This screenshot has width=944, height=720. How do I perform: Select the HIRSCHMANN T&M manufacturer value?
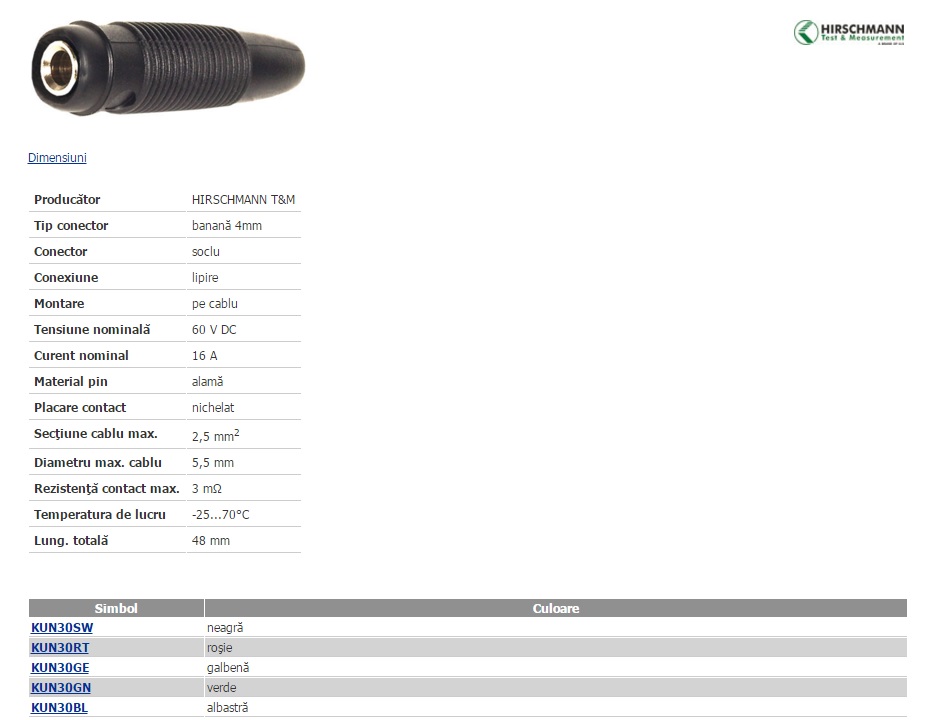click(x=243, y=200)
